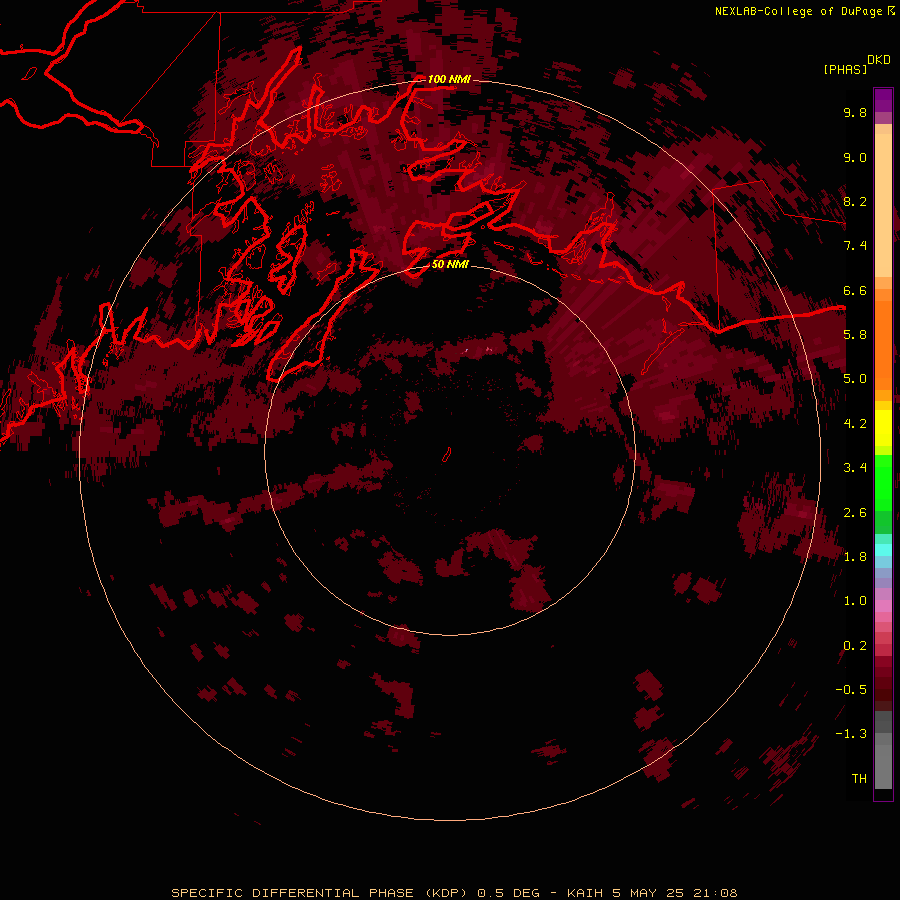Click the 6.6 color scale value
This screenshot has height=900, width=900.
click(855, 291)
